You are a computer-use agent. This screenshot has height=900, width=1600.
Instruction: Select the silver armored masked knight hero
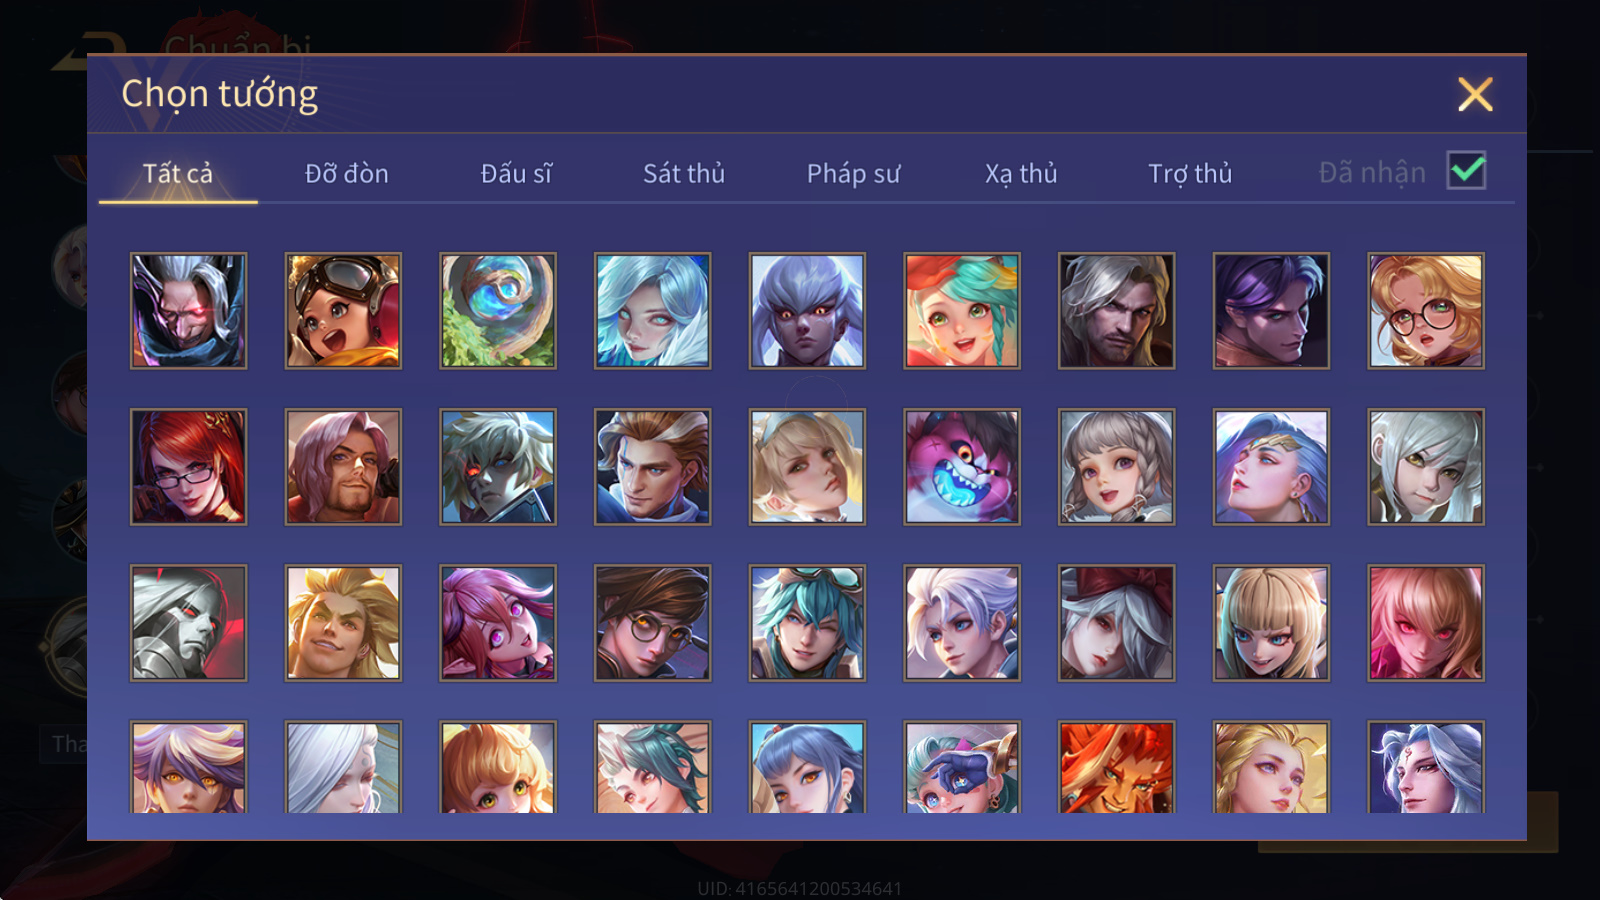(188, 622)
